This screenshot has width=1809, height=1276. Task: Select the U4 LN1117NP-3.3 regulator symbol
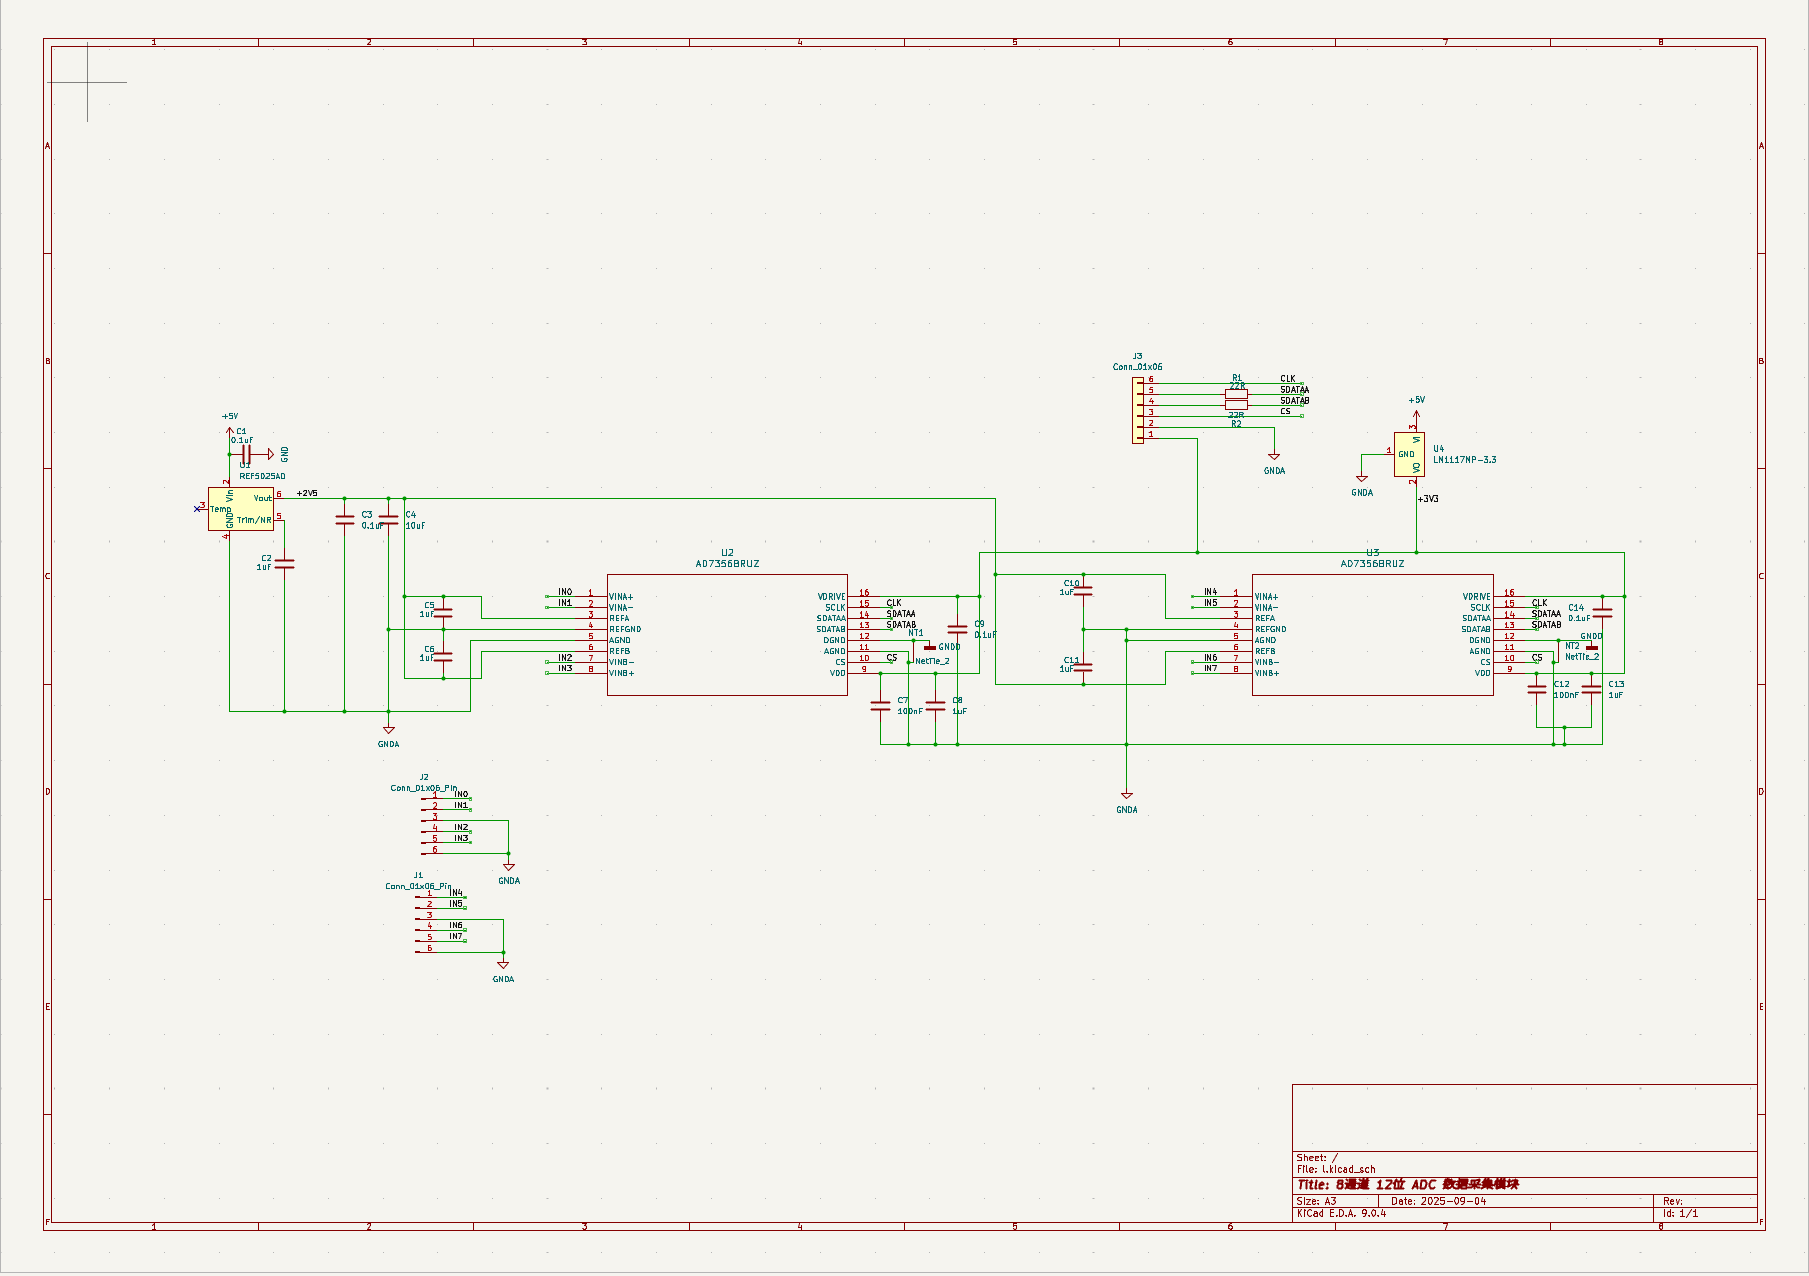click(1409, 455)
